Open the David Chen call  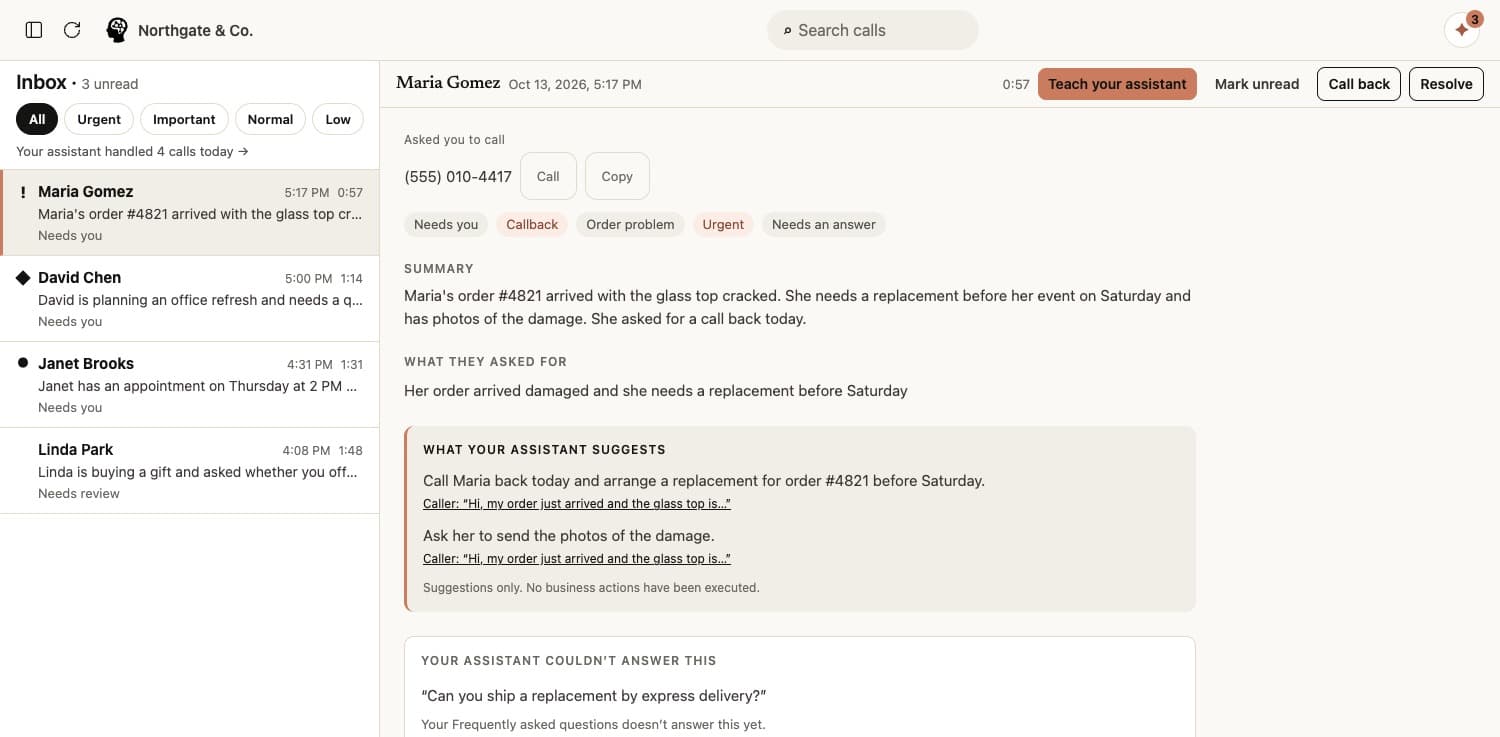[190, 299]
